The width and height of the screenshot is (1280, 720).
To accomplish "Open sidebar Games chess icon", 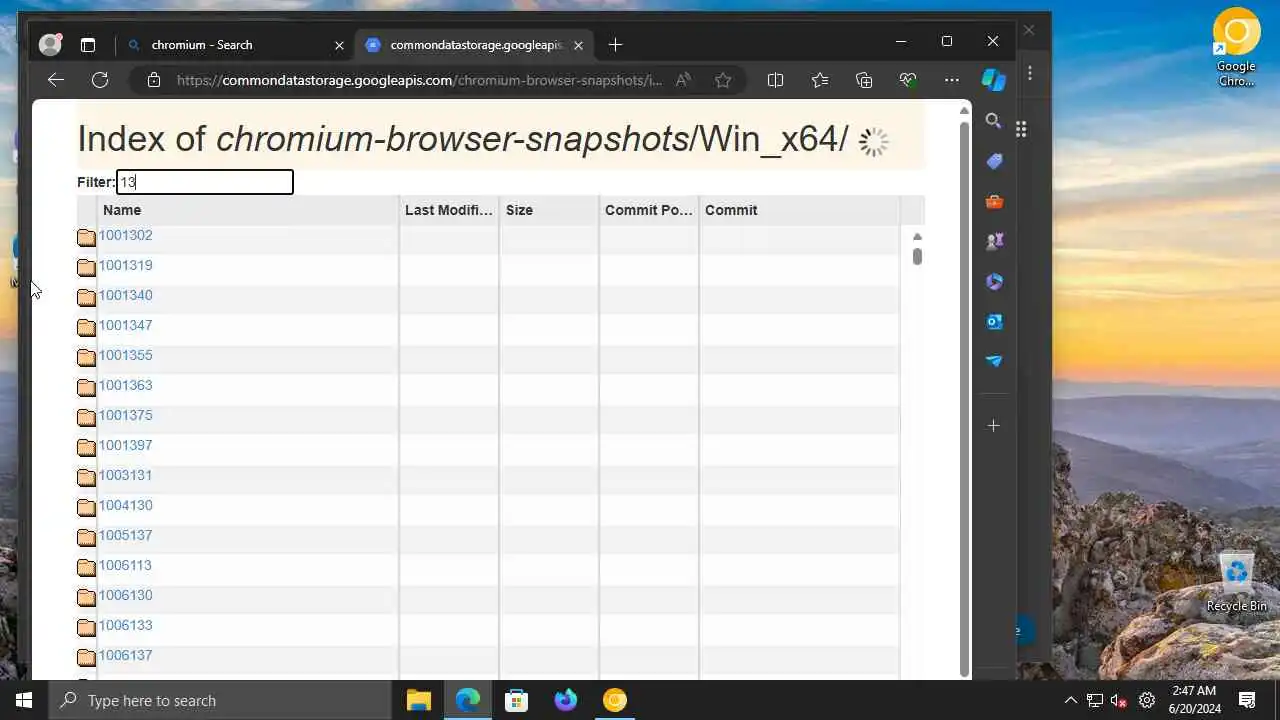I will 993,241.
